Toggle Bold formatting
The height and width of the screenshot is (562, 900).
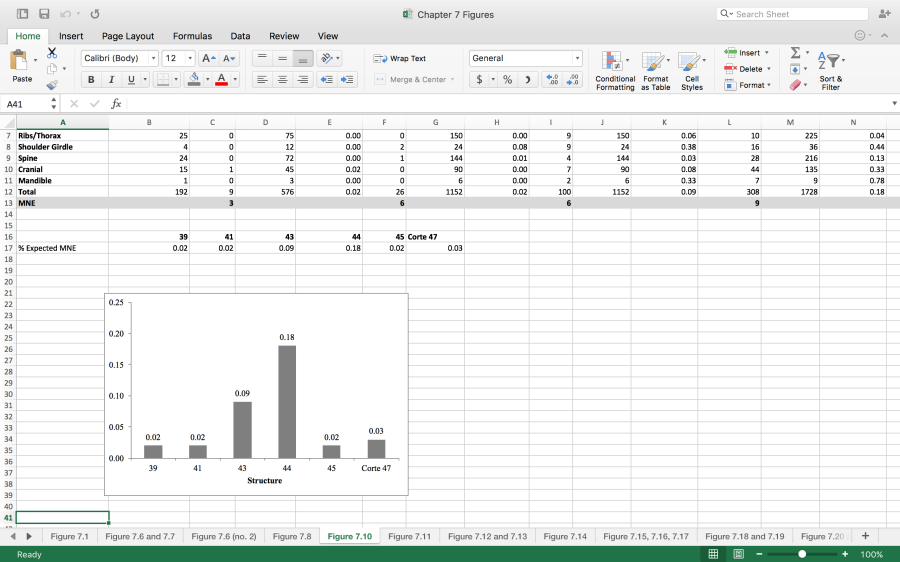(91, 80)
